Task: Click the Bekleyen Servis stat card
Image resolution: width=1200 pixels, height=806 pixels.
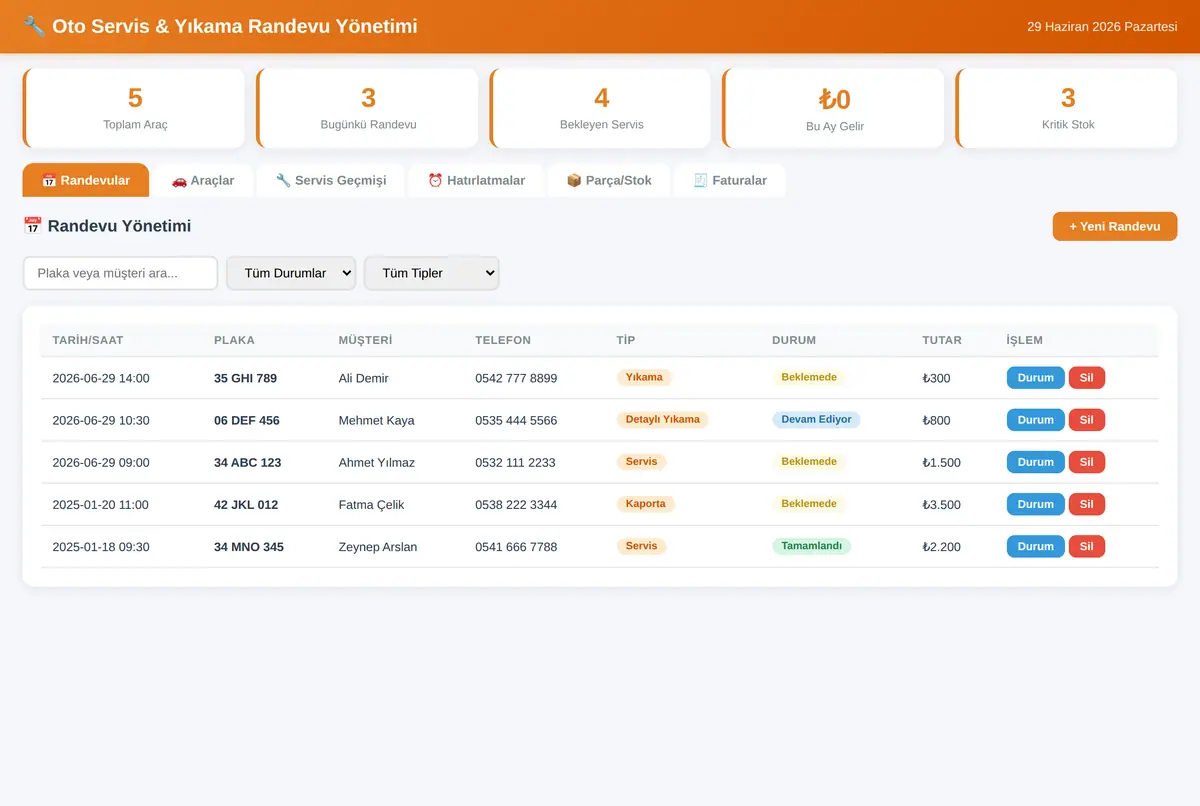Action: coord(600,108)
